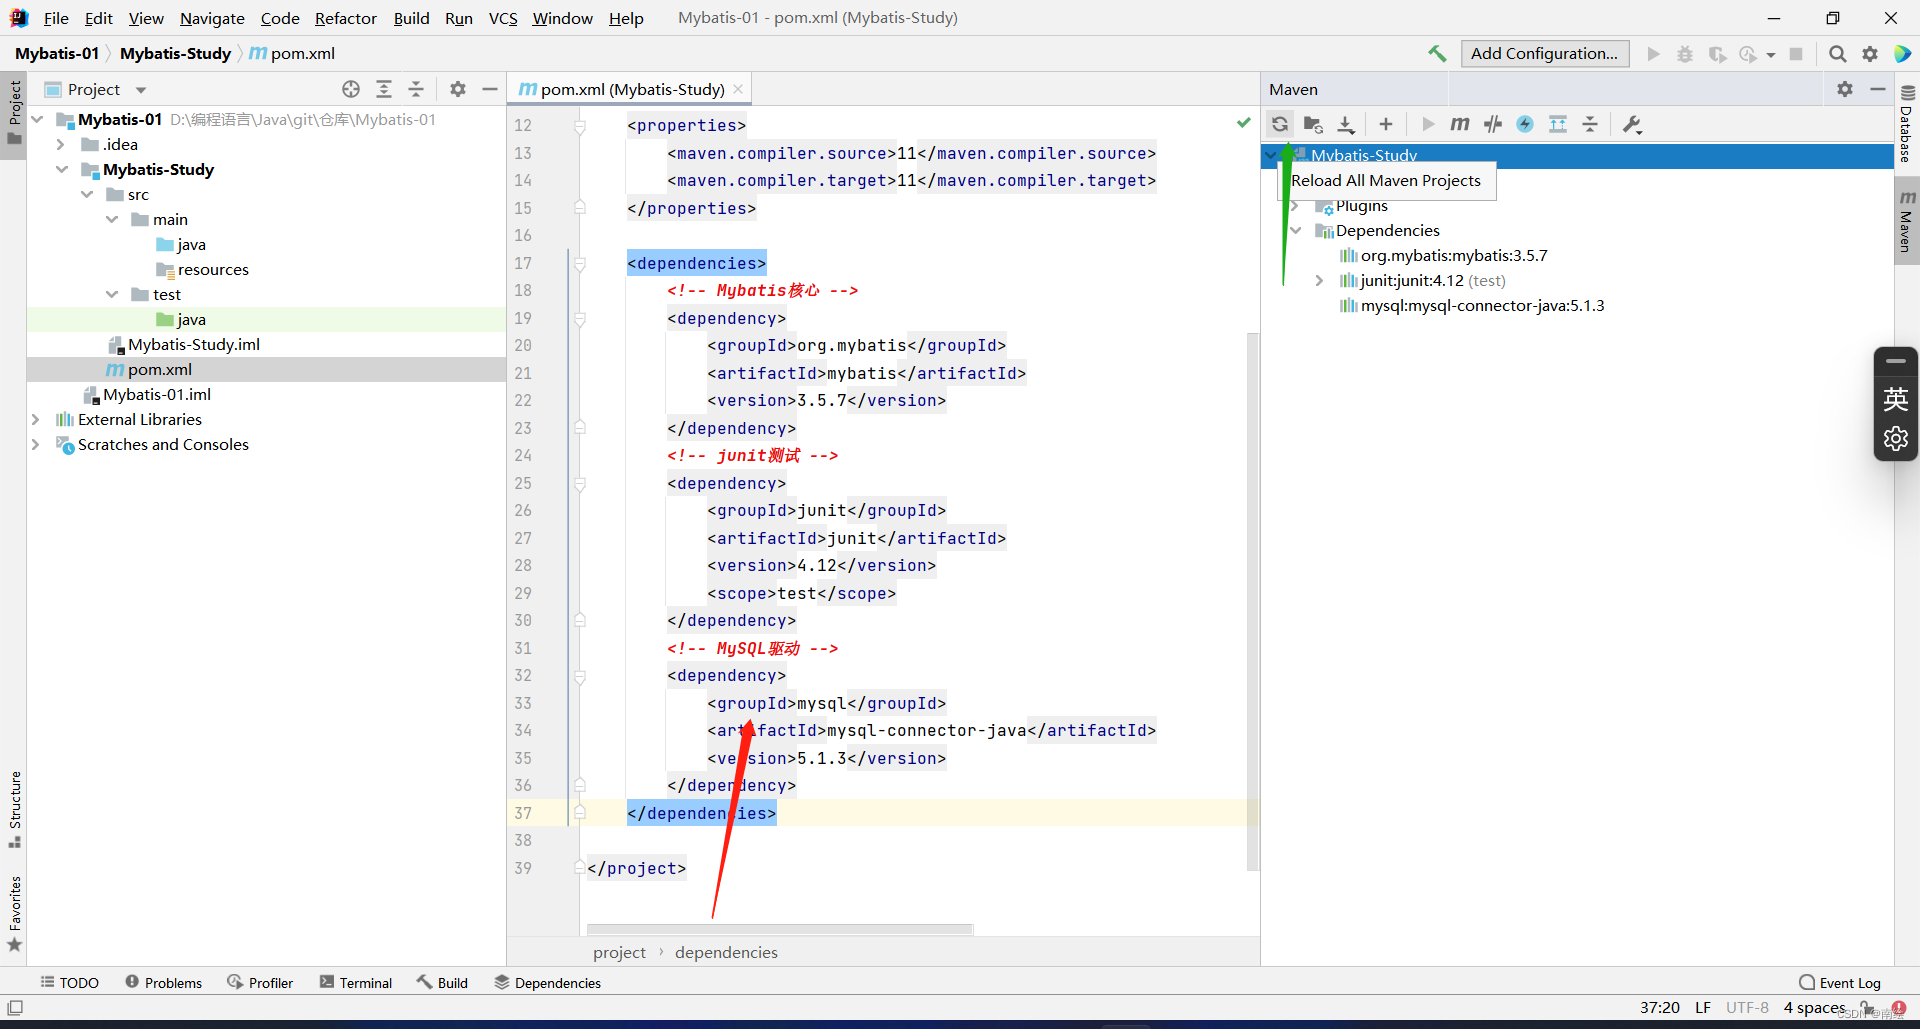Viewport: 1920px width, 1029px height.
Task: Click UTF-8 encoding in status bar
Action: (1747, 1007)
